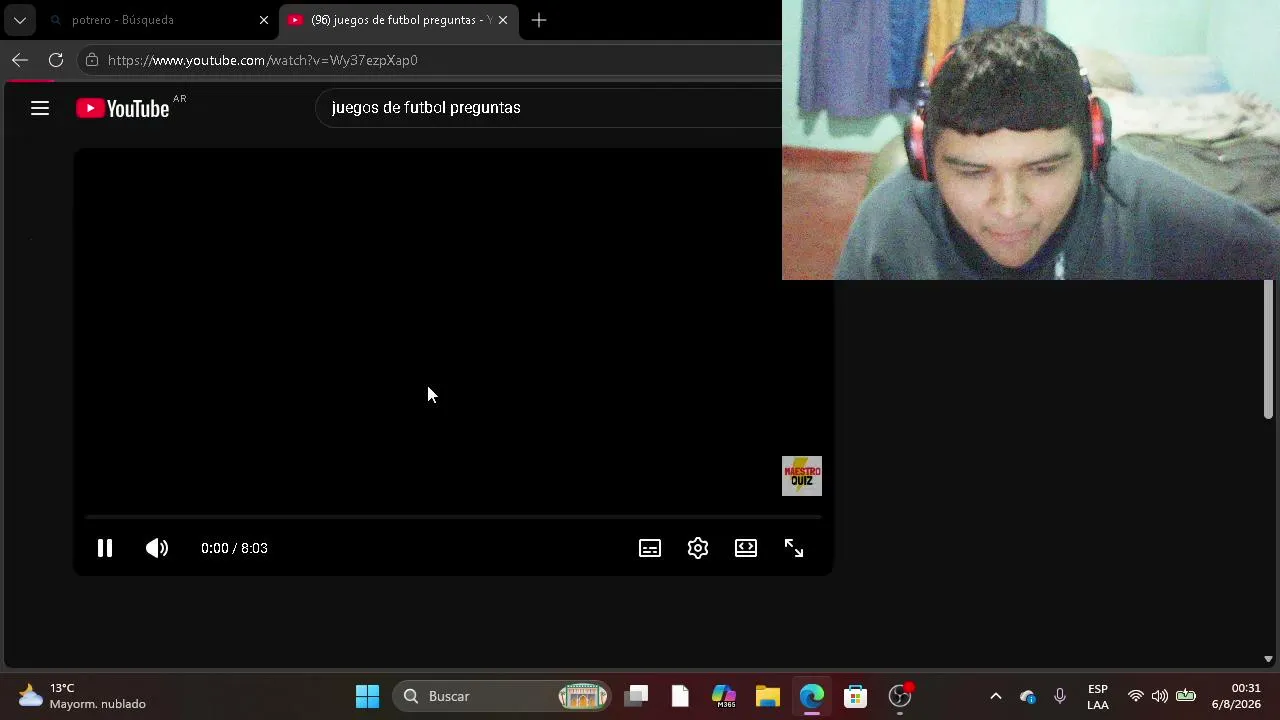Reload the page with the refresh icon
The image size is (1280, 720).
click(56, 60)
